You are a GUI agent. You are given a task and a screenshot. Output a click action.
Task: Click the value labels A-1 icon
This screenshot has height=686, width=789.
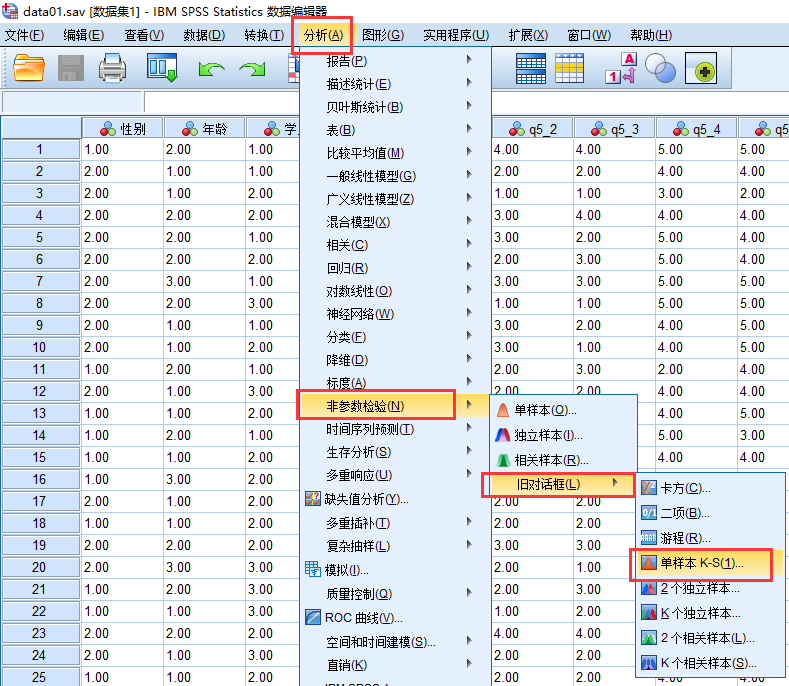tap(621, 68)
